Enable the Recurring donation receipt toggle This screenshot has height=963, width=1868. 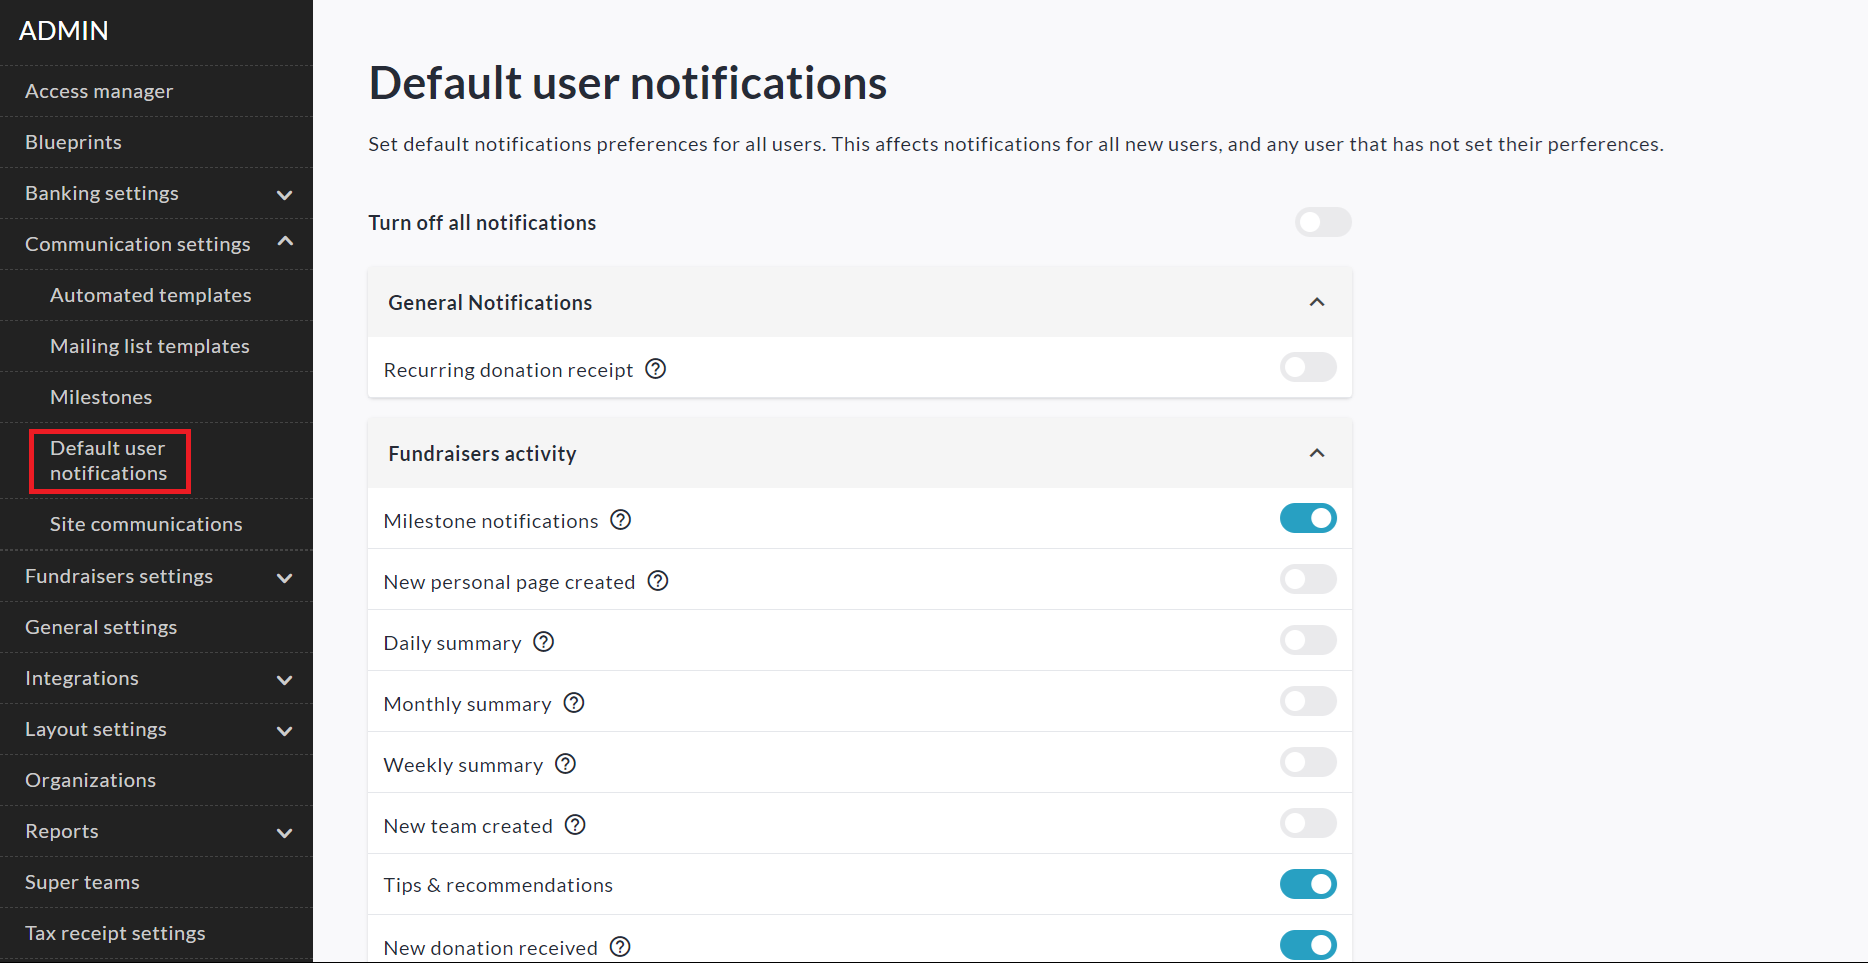coord(1307,367)
